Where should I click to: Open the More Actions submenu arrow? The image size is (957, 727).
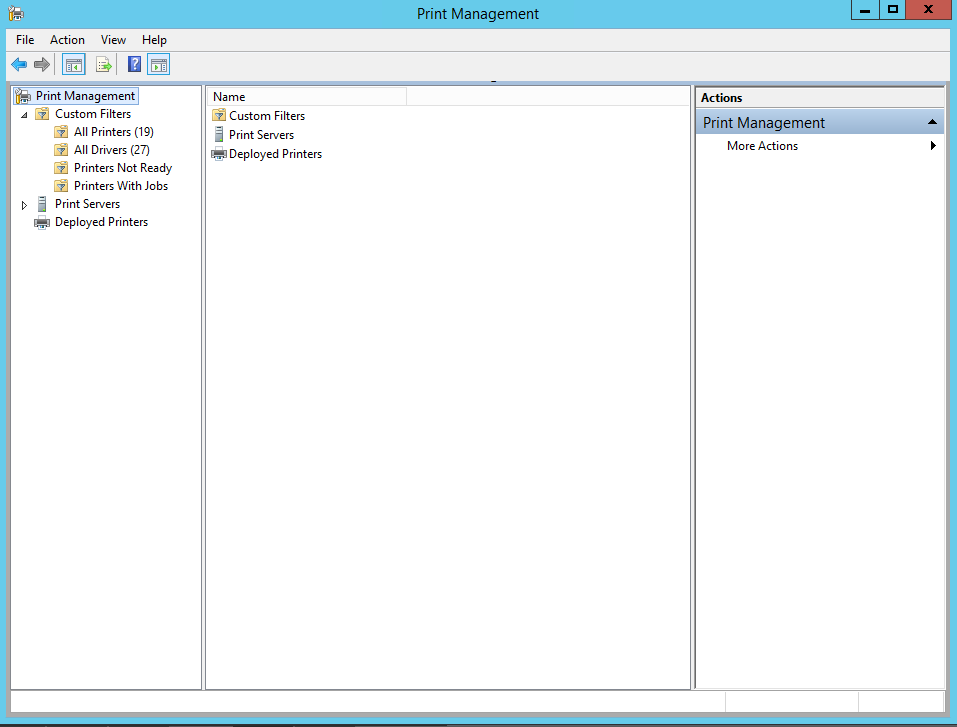click(934, 145)
